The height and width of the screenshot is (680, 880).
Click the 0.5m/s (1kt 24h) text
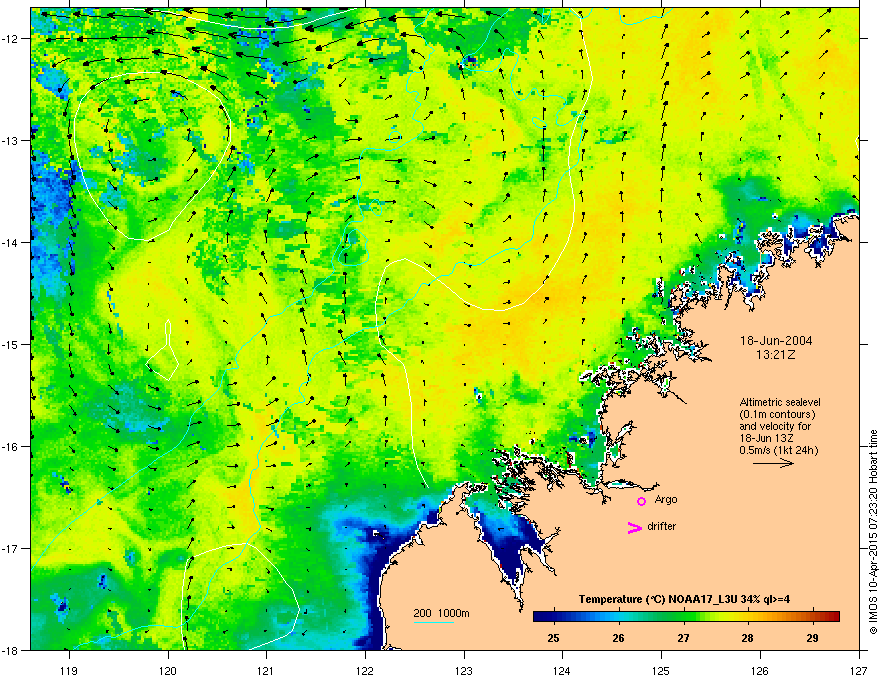tap(778, 450)
